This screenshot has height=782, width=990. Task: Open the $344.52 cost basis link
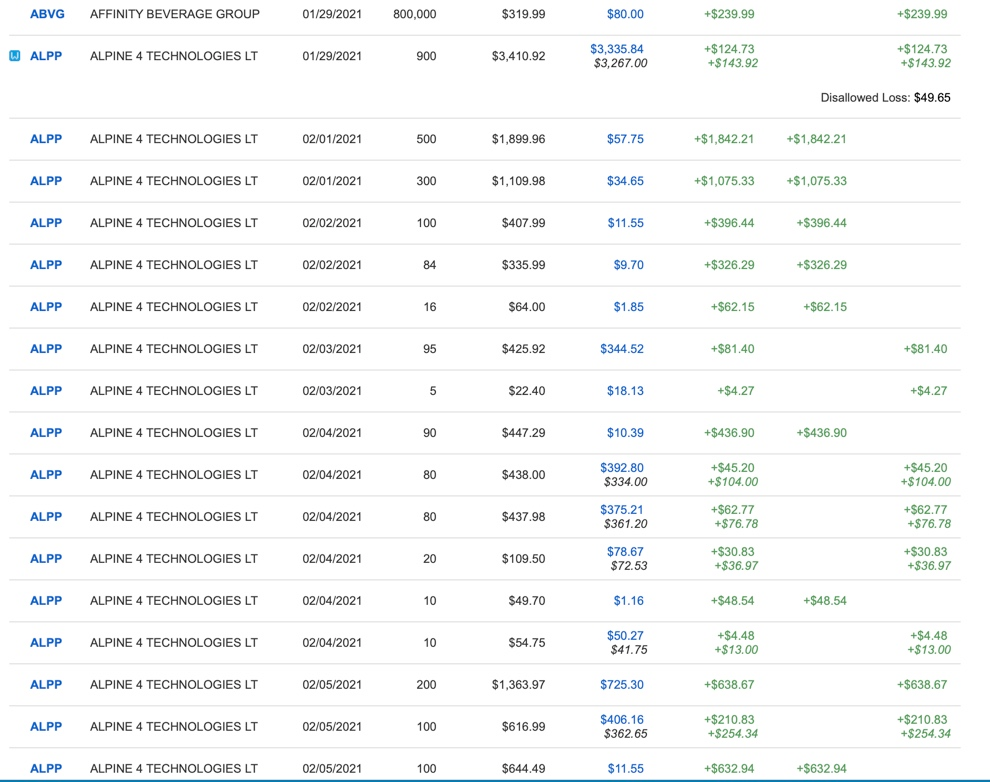(622, 349)
